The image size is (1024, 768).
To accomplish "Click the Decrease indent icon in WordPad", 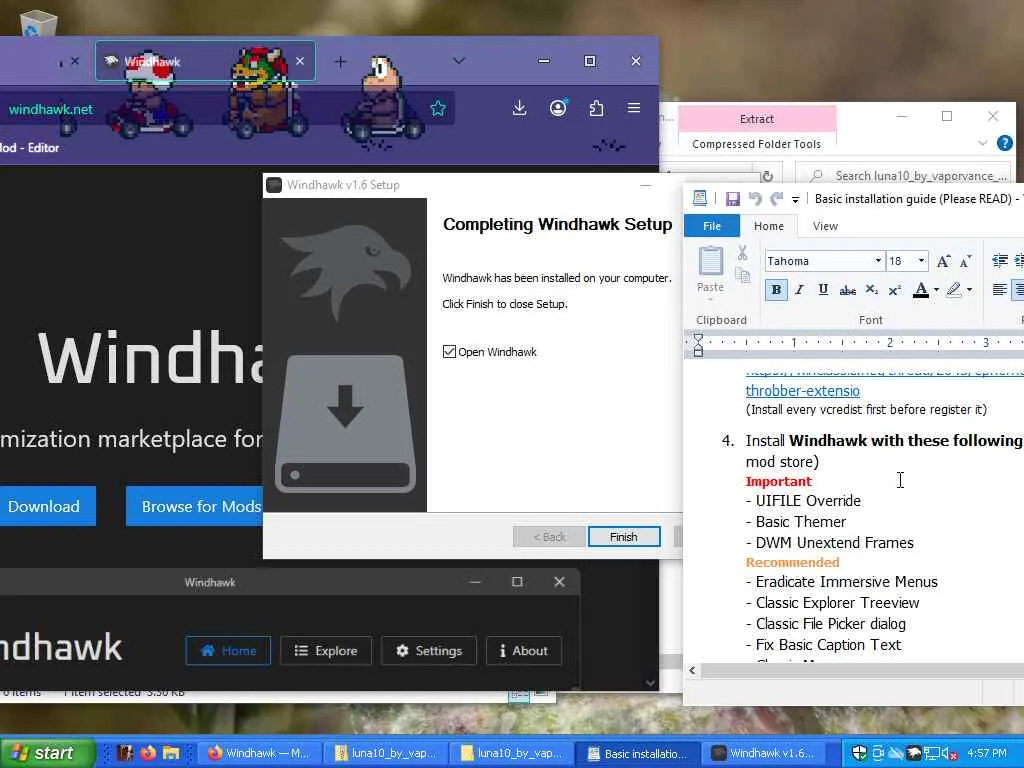I will pyautogui.click(x=999, y=261).
